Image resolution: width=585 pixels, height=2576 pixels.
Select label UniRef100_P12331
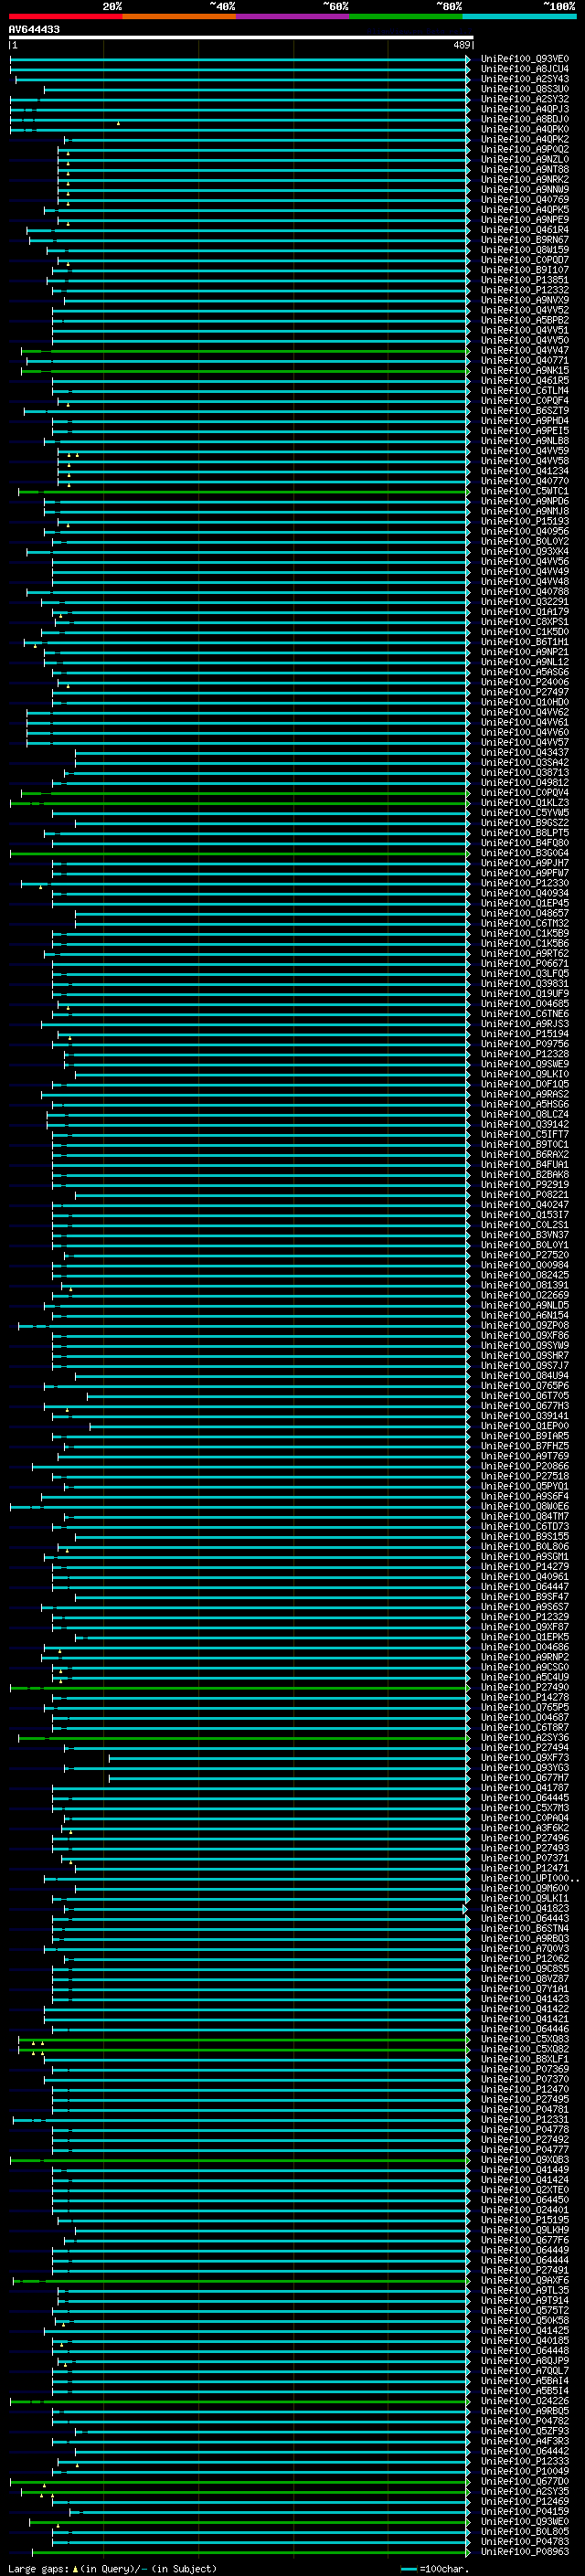[525, 2120]
